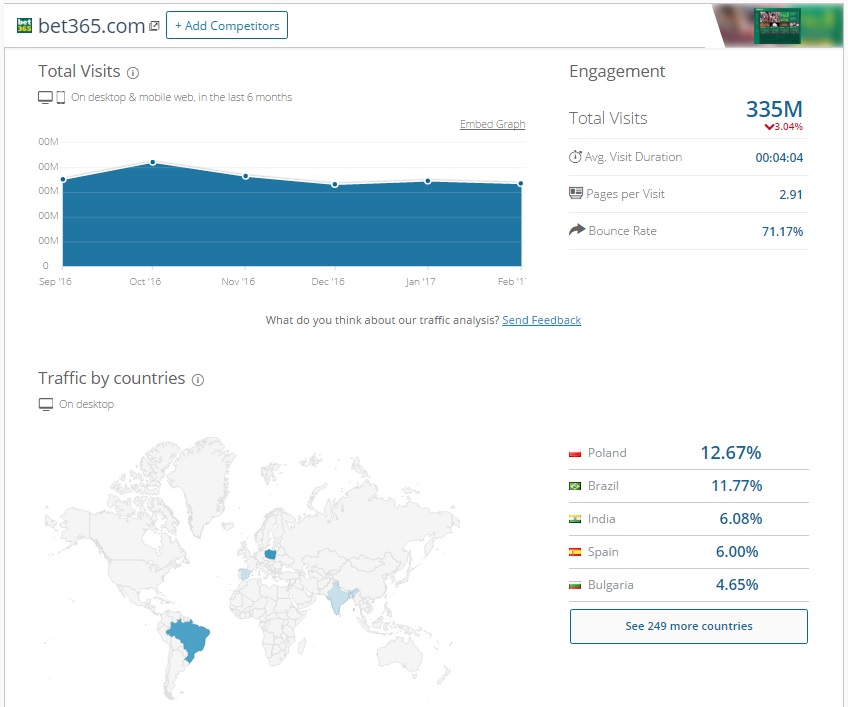Show info tooltip for Traffic by countries
Image resolution: width=848 pixels, height=707 pixels.
pyautogui.click(x=198, y=380)
